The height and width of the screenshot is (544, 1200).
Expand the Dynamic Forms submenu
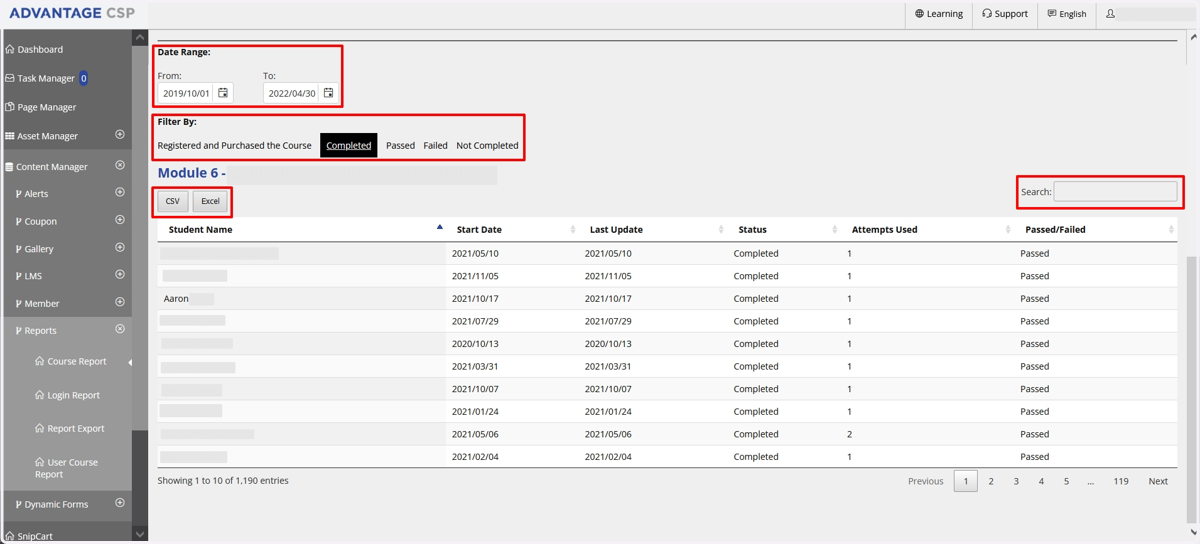[120, 503]
